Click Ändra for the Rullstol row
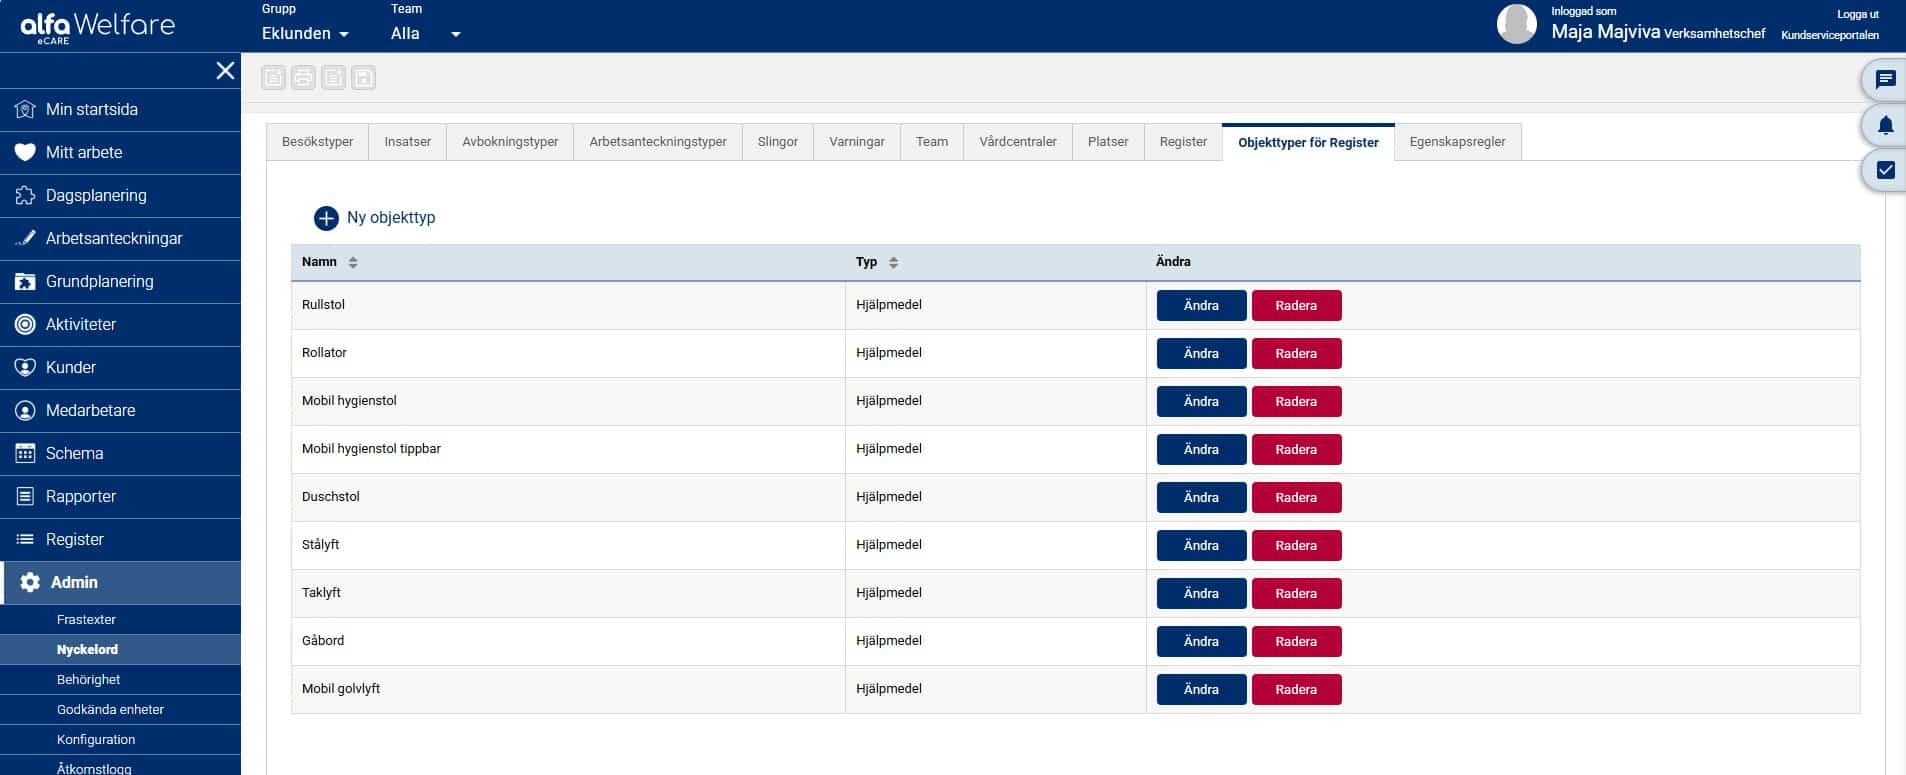This screenshot has width=1906, height=775. click(x=1201, y=306)
